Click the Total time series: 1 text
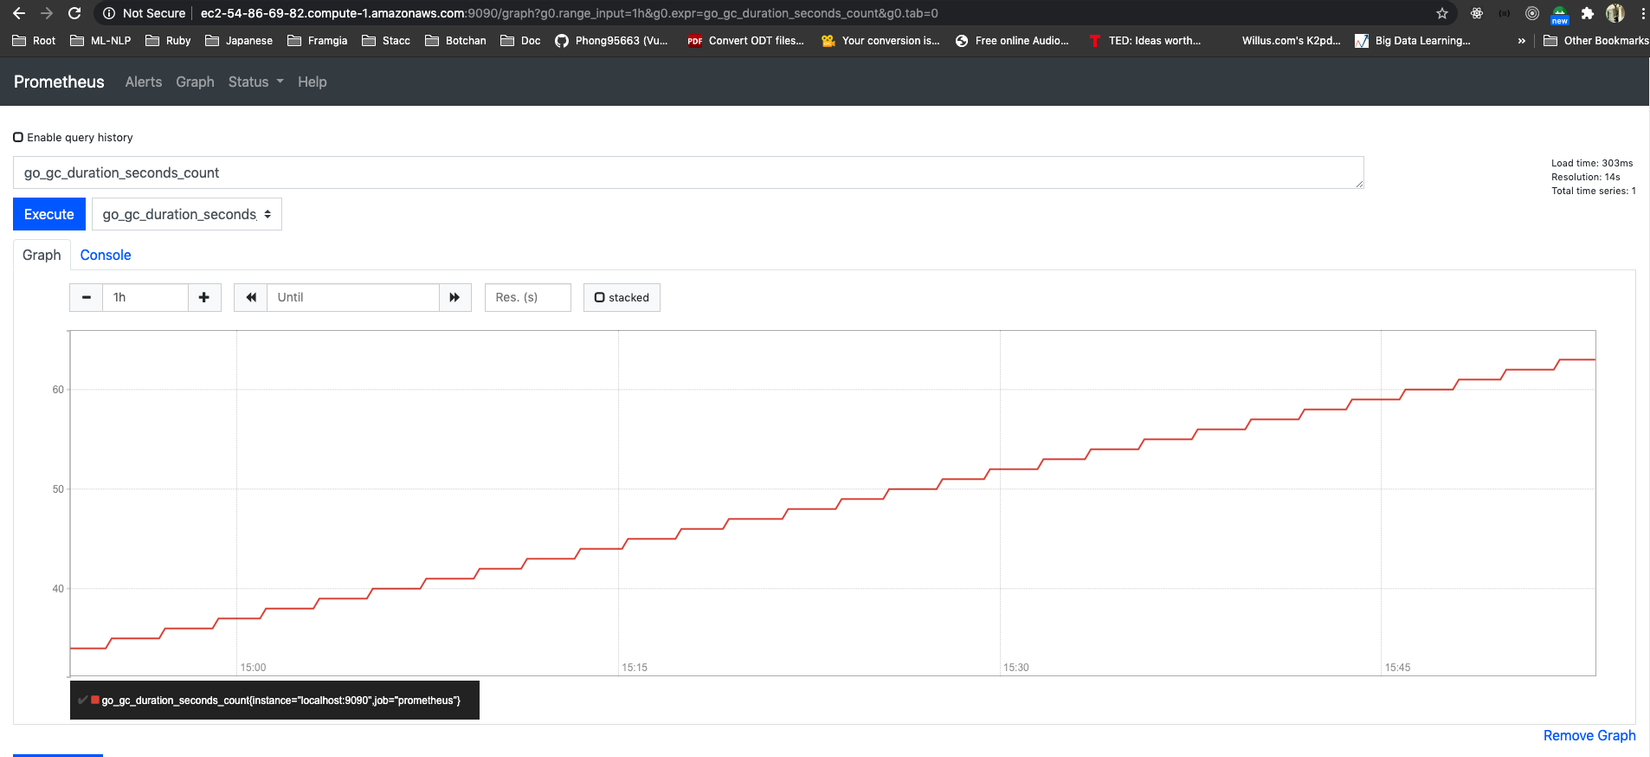Screen dimensions: 1650x757 [1593, 191]
